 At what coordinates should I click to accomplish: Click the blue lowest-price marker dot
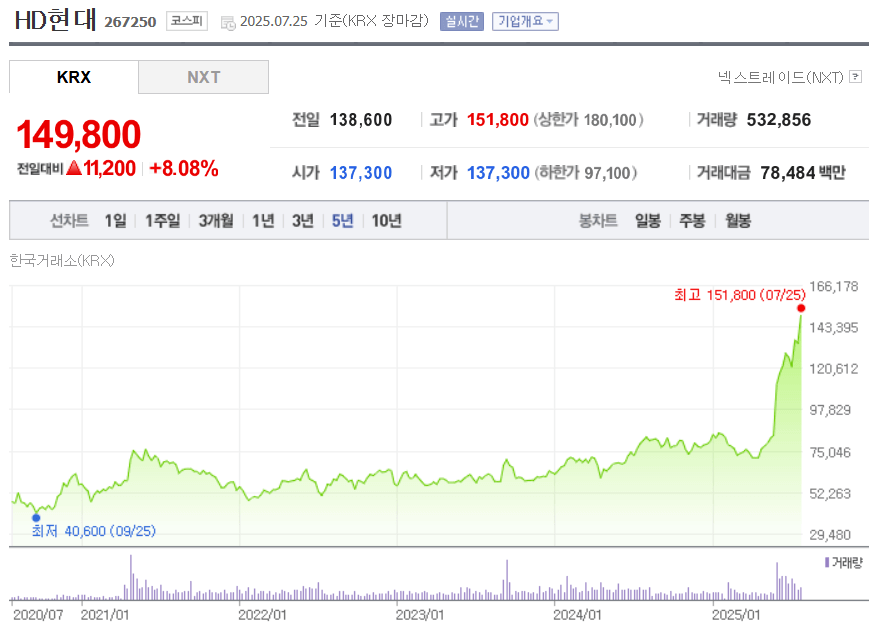[x=36, y=517]
